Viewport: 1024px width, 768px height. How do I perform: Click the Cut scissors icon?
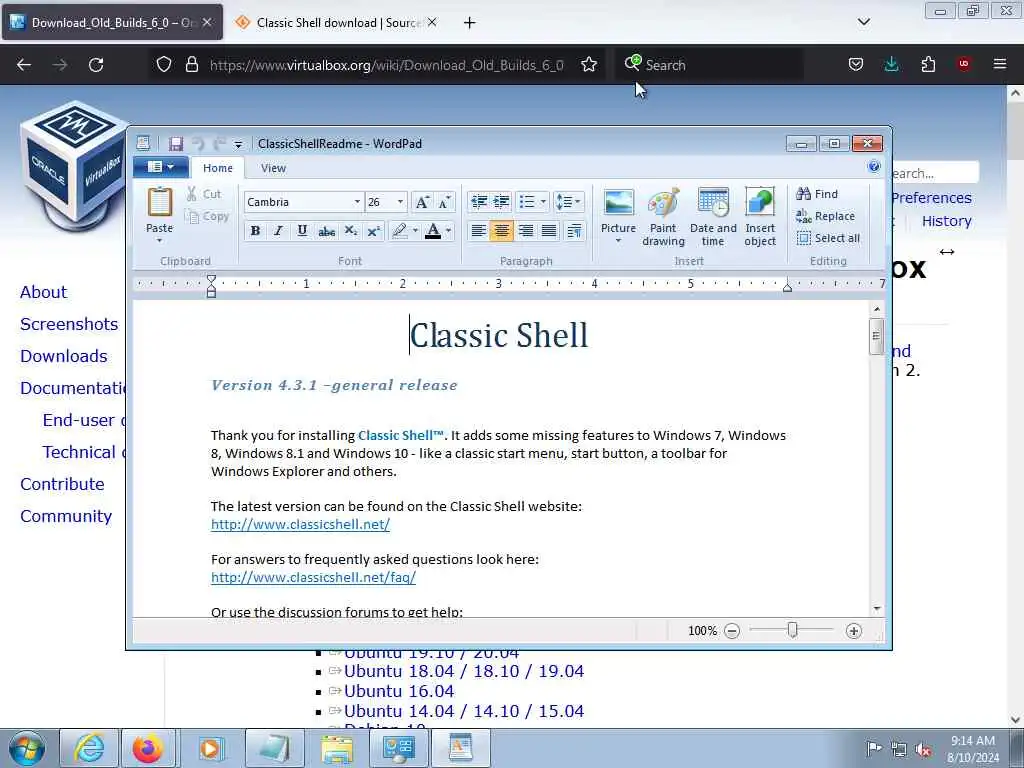click(x=192, y=194)
